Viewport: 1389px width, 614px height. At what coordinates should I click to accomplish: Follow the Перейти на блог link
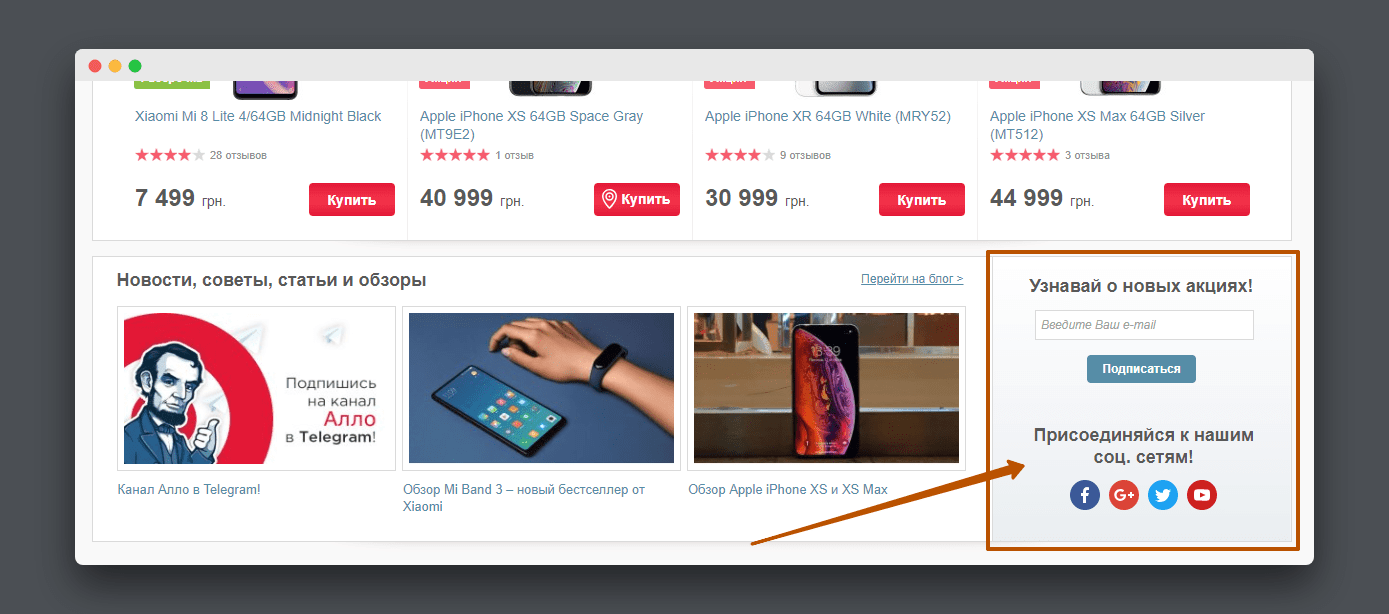(x=912, y=279)
